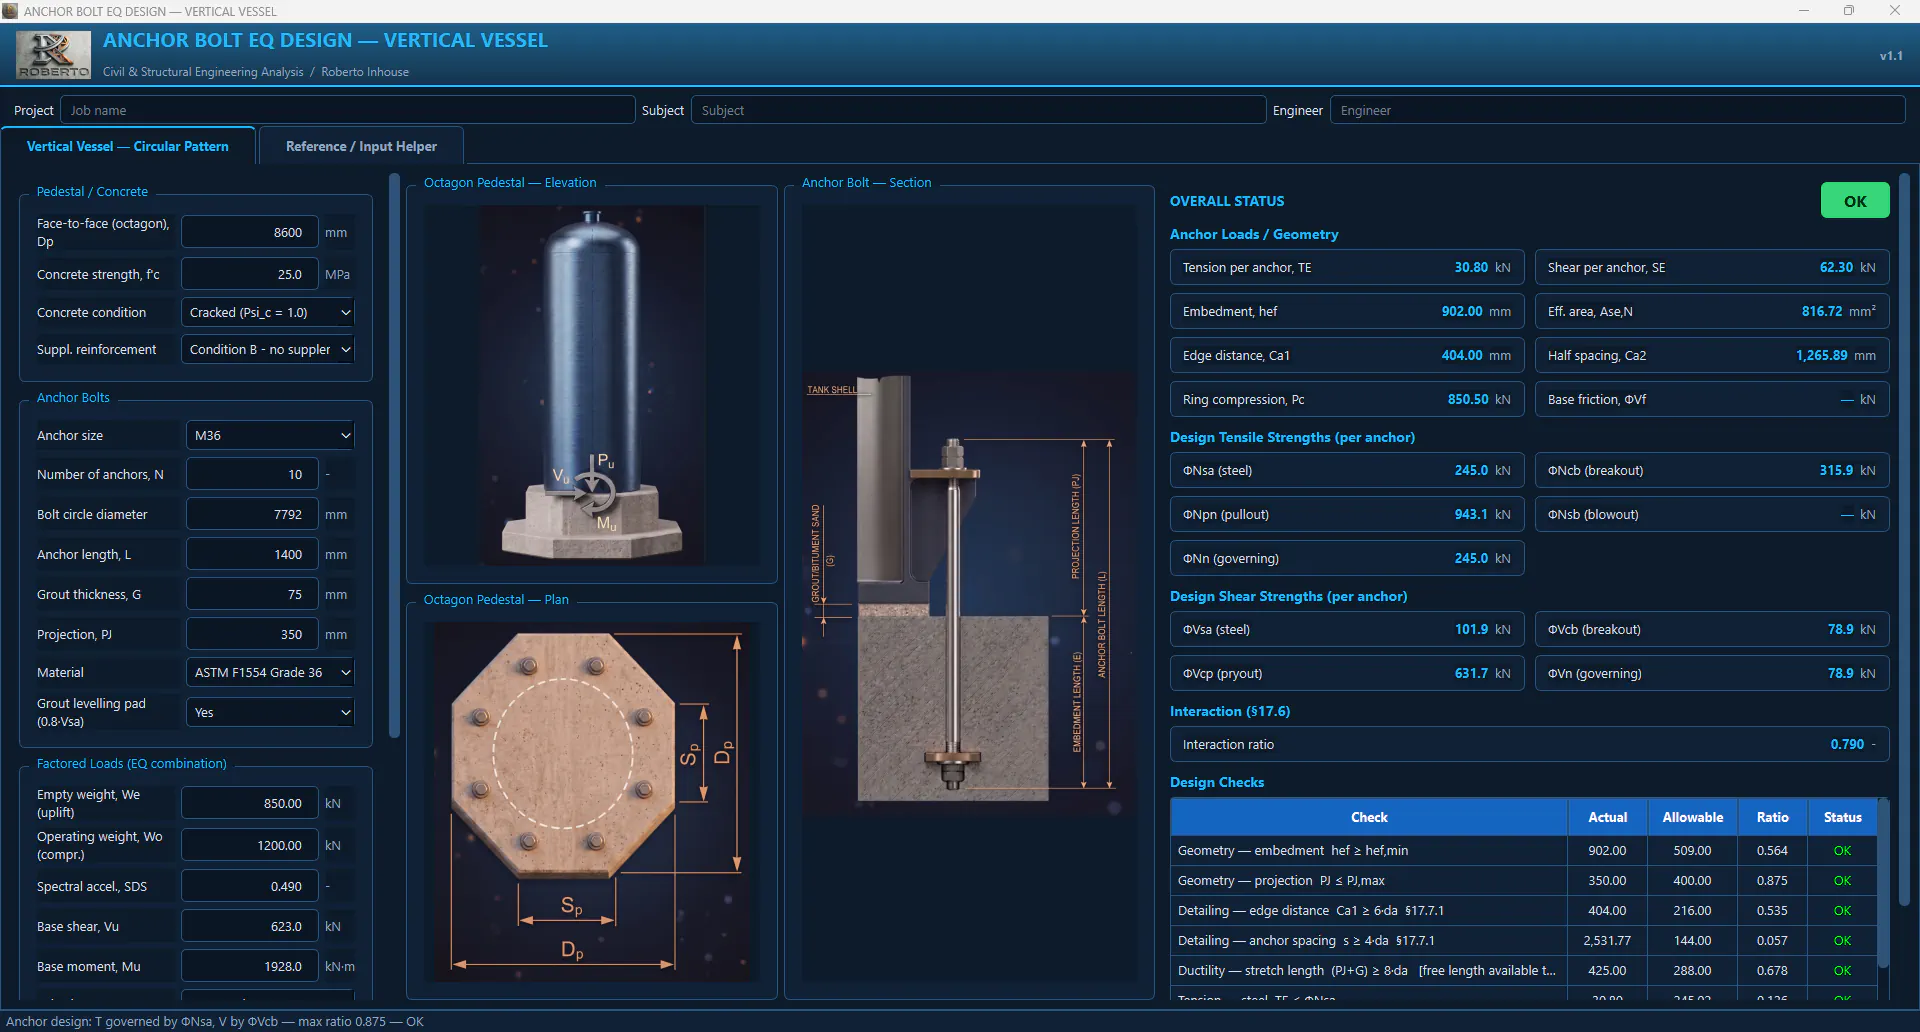Close the Anchor Bolt EQ Design window
The width and height of the screenshot is (1920, 1032).
[1894, 11]
